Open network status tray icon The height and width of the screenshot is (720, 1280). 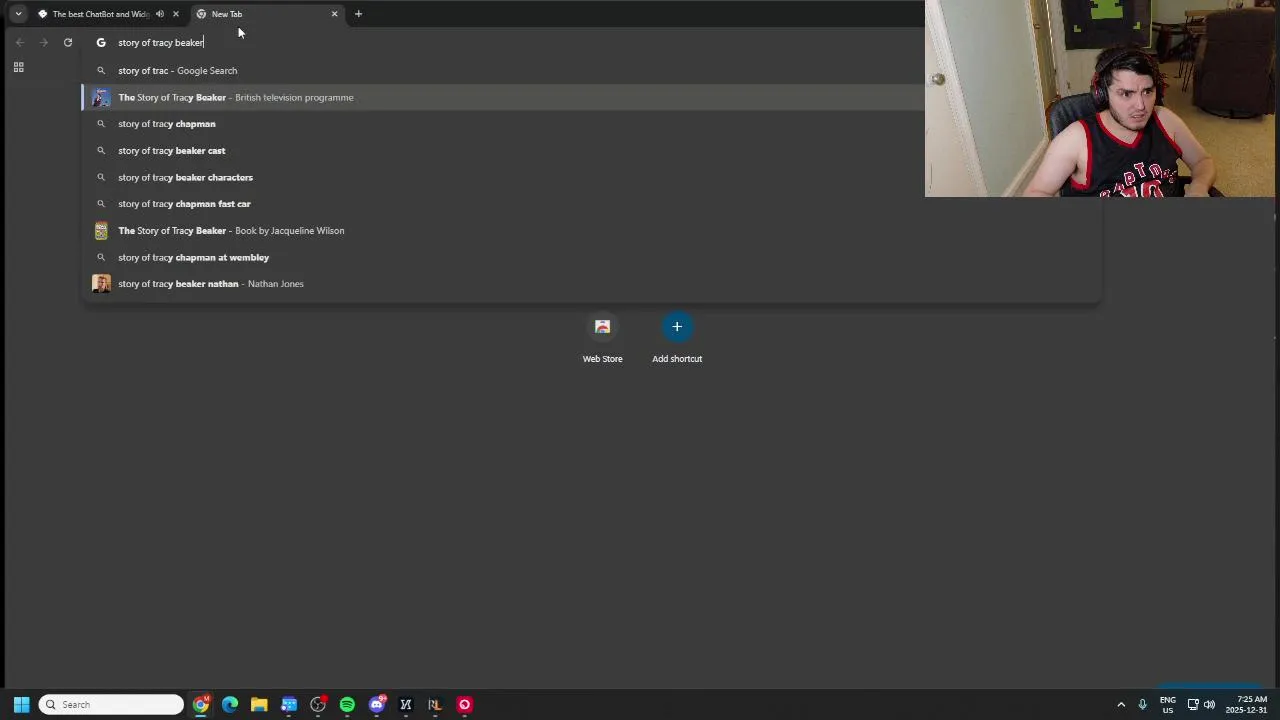pyautogui.click(x=1193, y=705)
